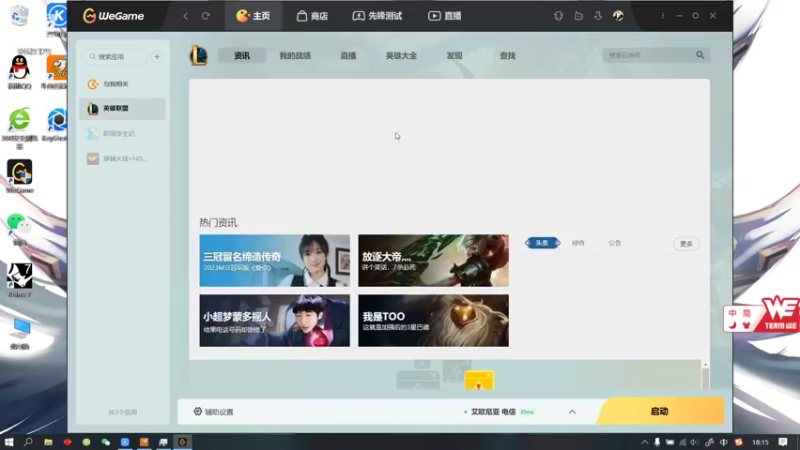Viewport: 800px width, 450px height.
Task: Open the three-dot more menu
Action: 662,16
